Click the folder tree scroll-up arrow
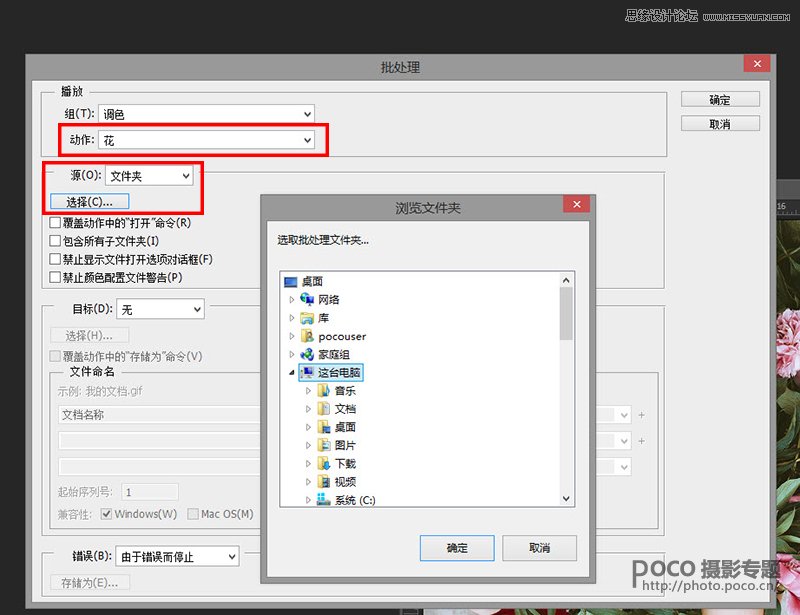The width and height of the screenshot is (800, 615). (566, 280)
